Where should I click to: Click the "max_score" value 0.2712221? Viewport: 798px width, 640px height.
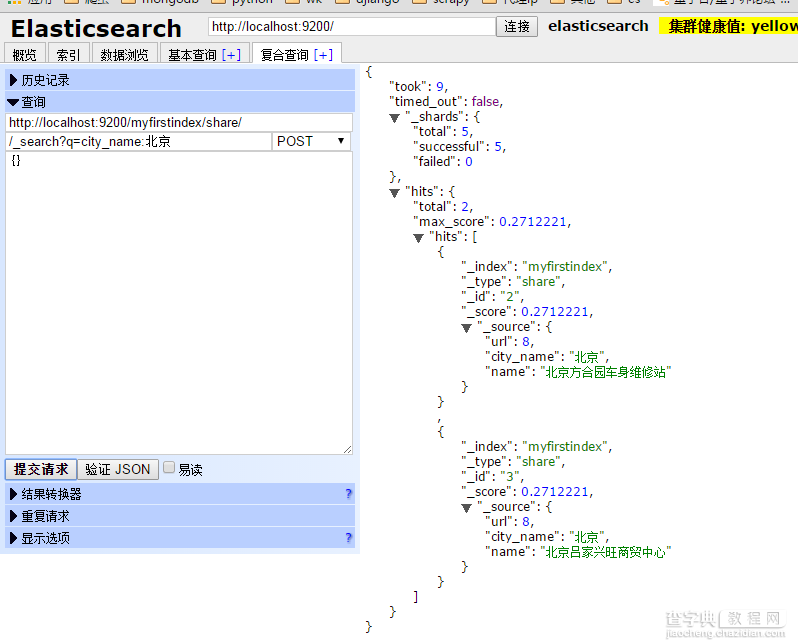point(532,222)
